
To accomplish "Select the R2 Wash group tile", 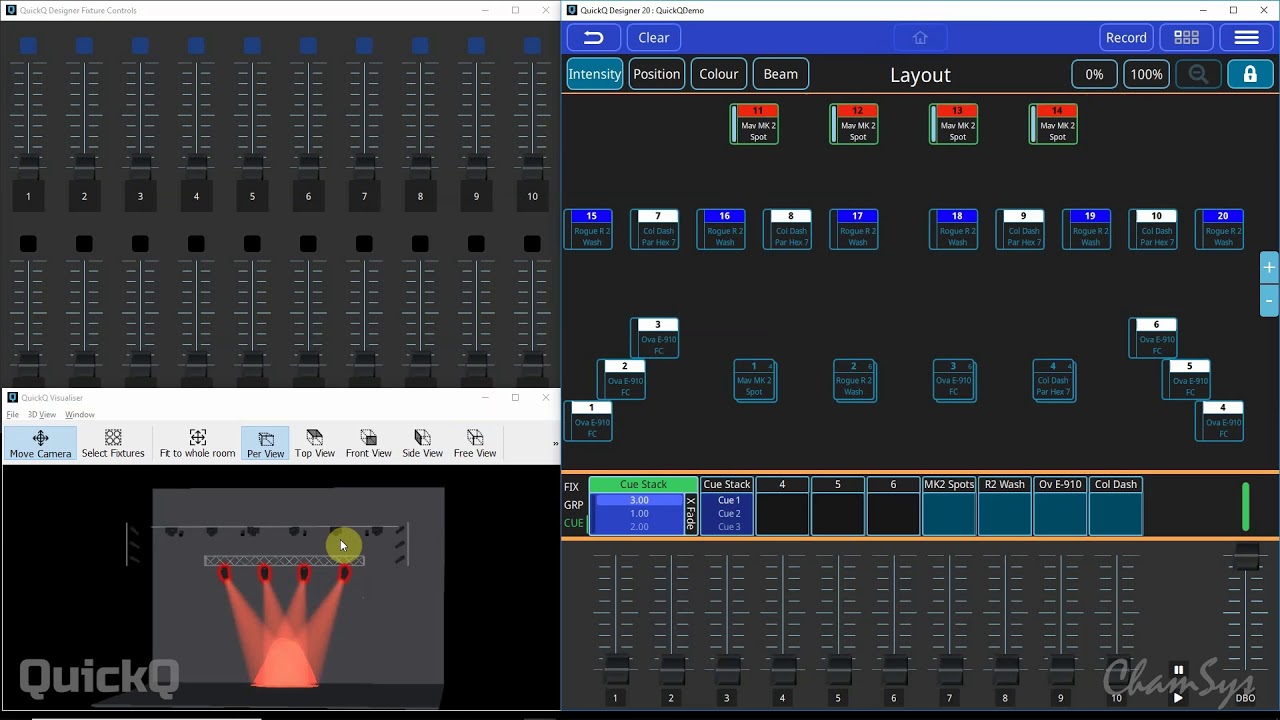I will tap(1005, 506).
